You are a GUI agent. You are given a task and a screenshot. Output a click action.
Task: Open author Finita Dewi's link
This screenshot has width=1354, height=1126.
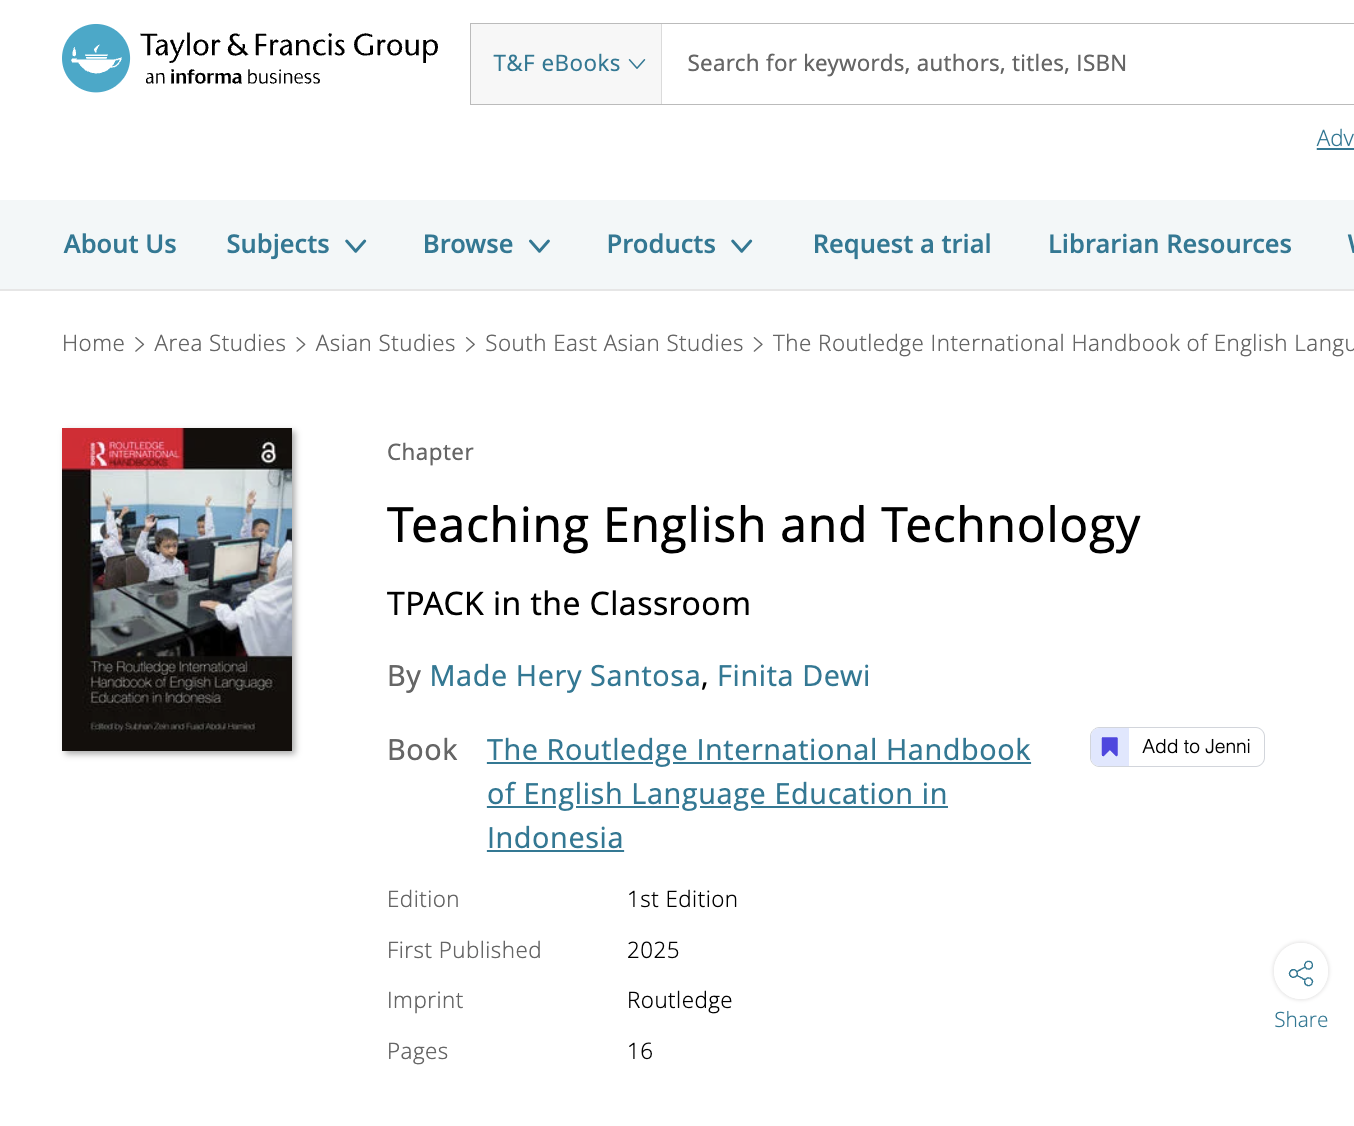click(x=793, y=676)
